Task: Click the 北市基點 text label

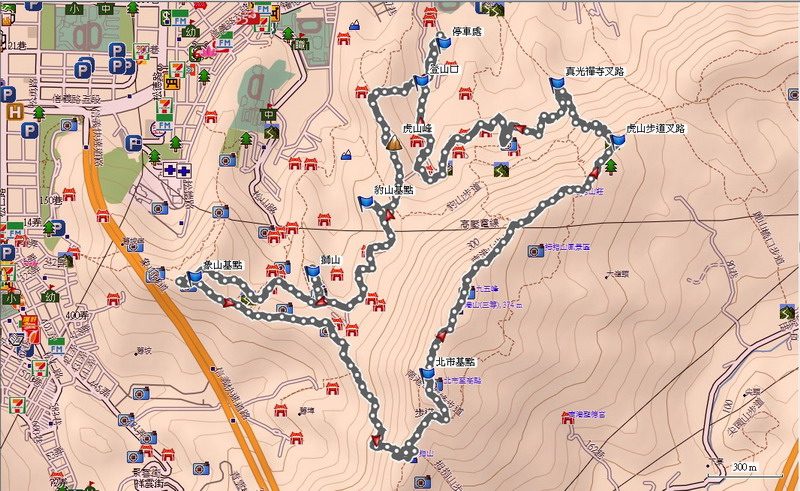Action: point(456,362)
